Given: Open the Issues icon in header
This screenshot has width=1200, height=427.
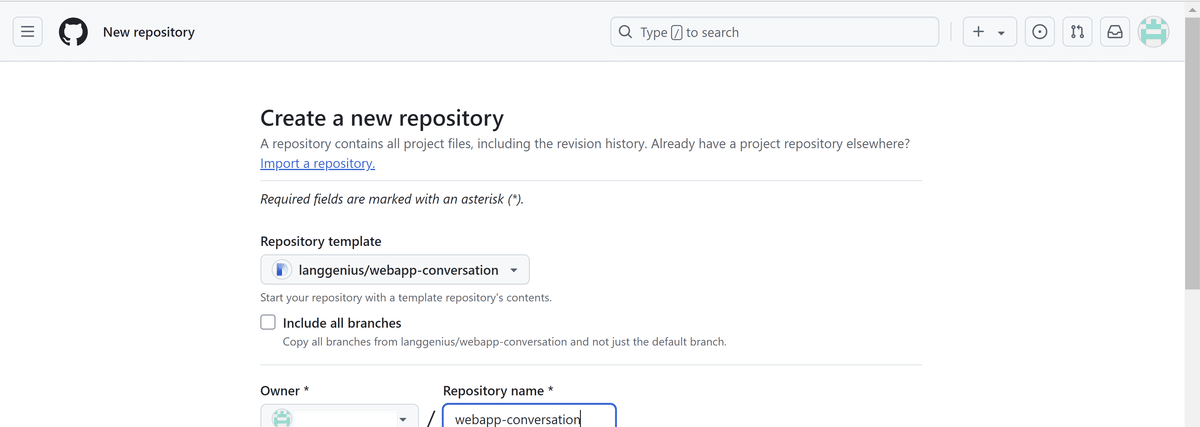Looking at the screenshot, I should pos(1040,32).
